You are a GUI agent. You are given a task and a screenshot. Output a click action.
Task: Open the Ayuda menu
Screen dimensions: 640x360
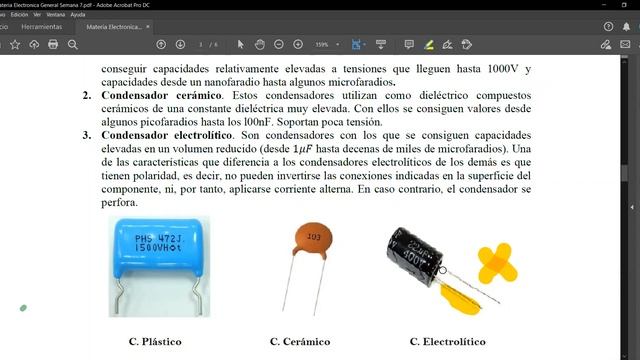(78, 15)
